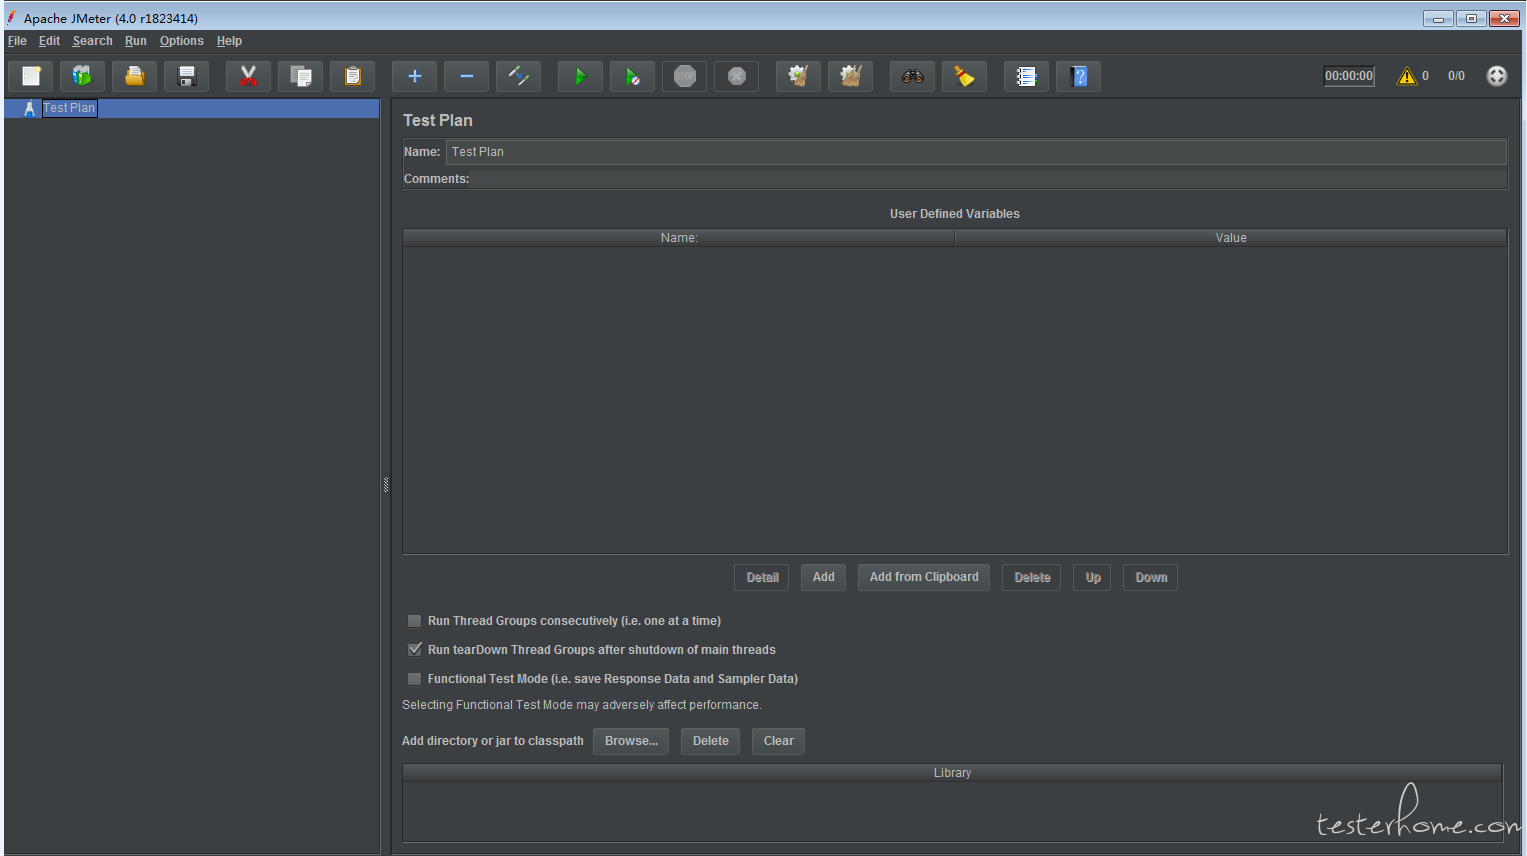Click the Add from Clipboard button
Viewport: 1527px width, 856px height.
tap(923, 577)
